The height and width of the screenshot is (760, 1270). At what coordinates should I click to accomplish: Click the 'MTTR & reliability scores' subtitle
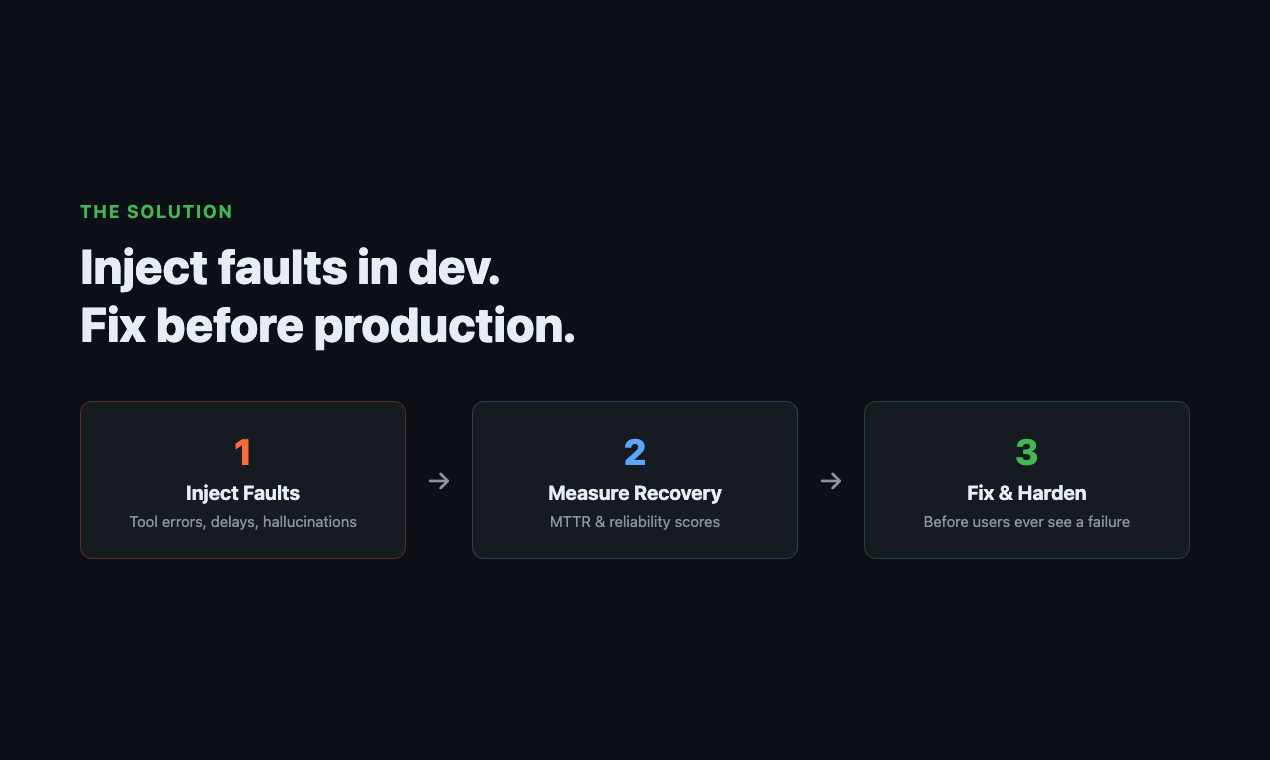coord(635,522)
